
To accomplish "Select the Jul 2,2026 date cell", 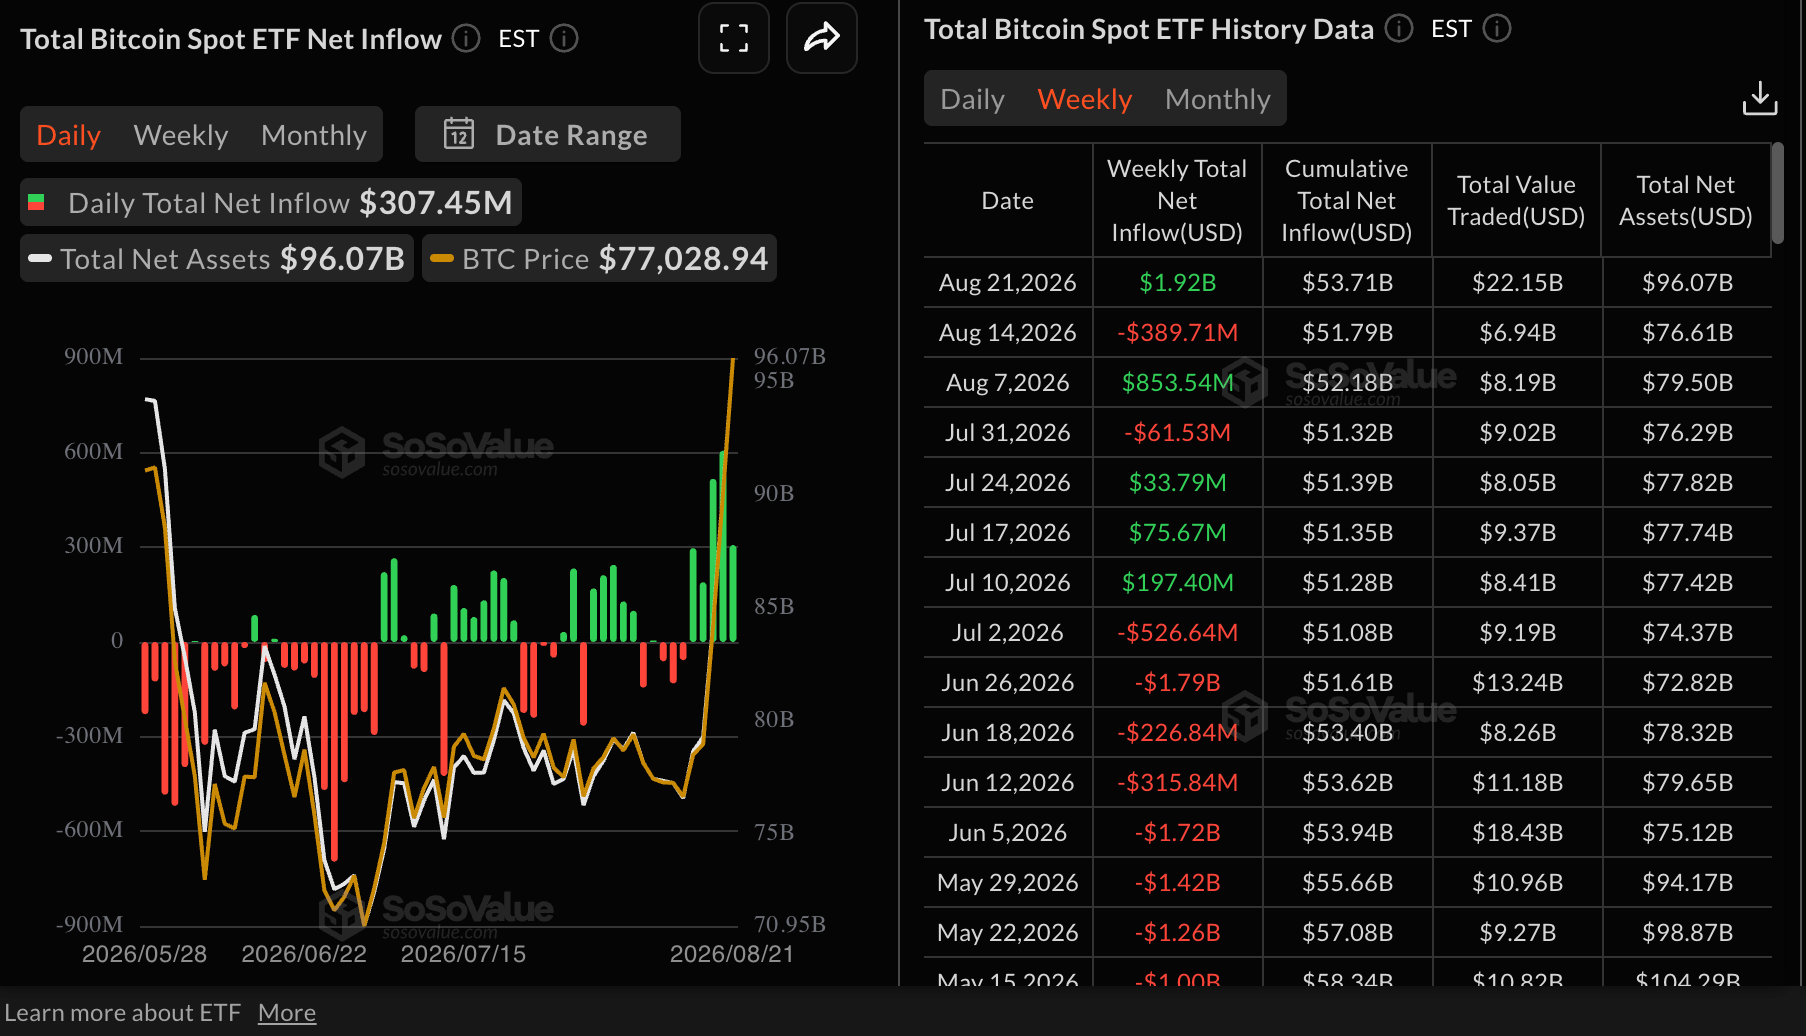I will pos(1008,633).
